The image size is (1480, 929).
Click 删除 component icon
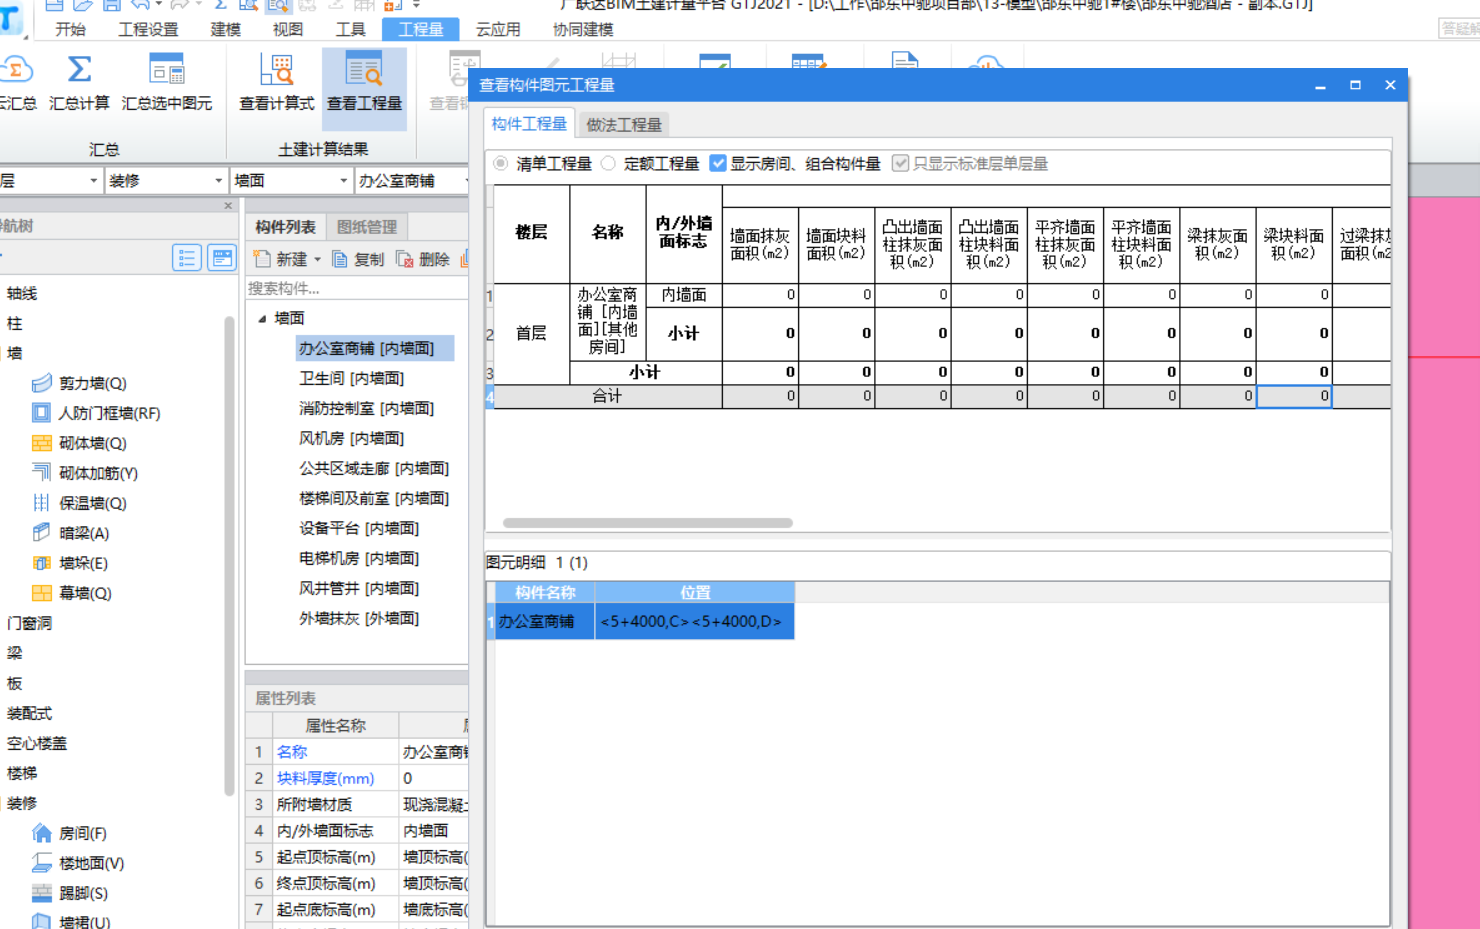(x=405, y=259)
